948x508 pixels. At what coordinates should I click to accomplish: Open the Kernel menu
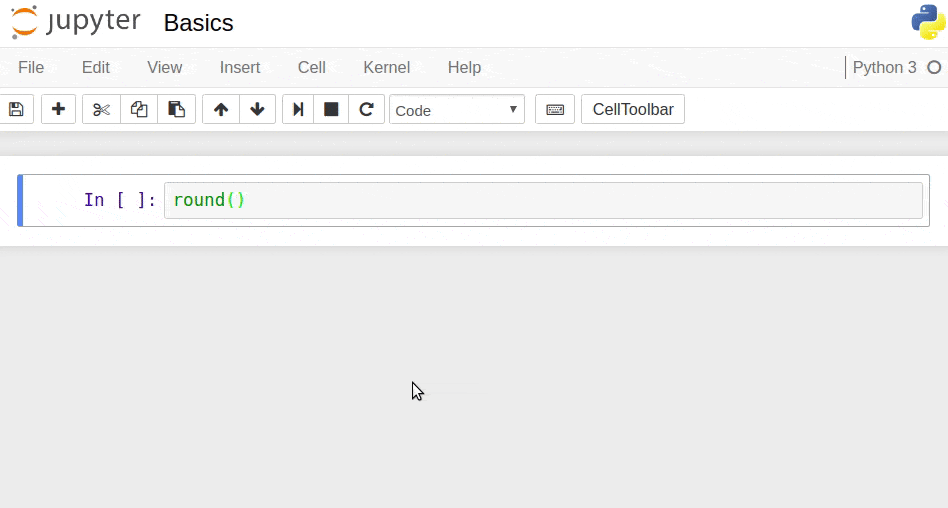pyautogui.click(x=386, y=67)
